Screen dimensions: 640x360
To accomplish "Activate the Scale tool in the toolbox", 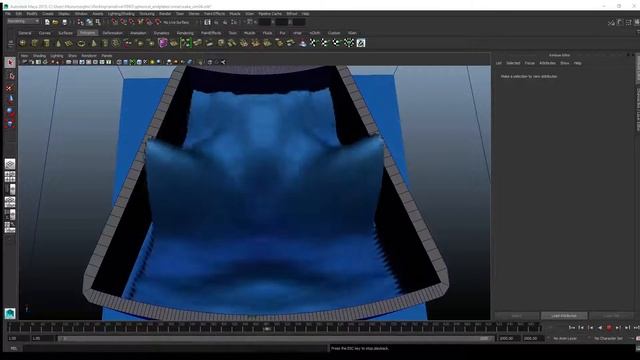I will [10, 123].
